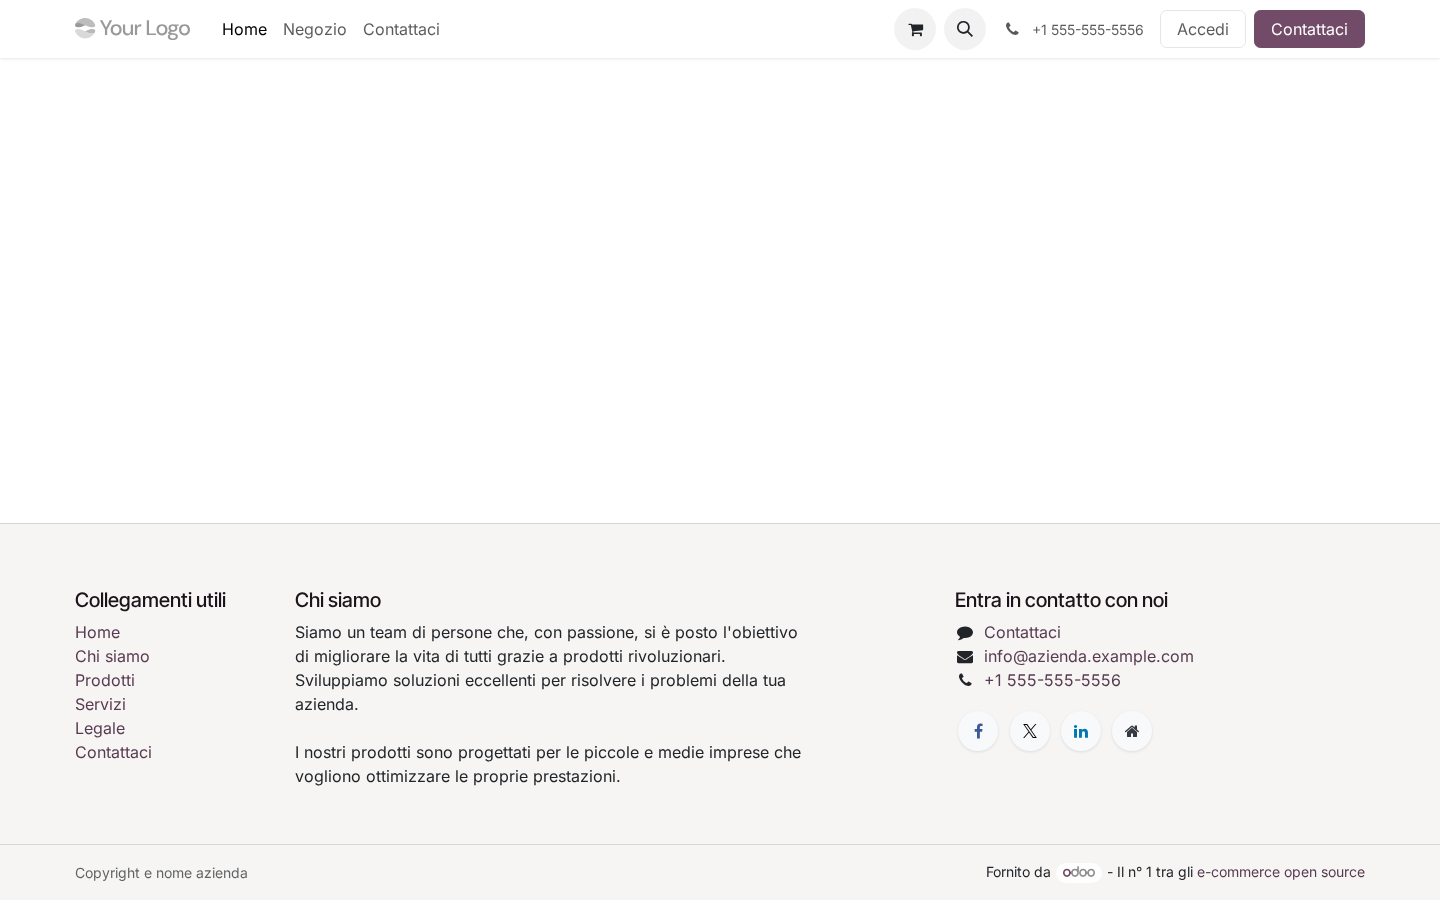Image resolution: width=1440 pixels, height=900 pixels.
Task: Open Chi siamo footer link
Action: coord(112,656)
